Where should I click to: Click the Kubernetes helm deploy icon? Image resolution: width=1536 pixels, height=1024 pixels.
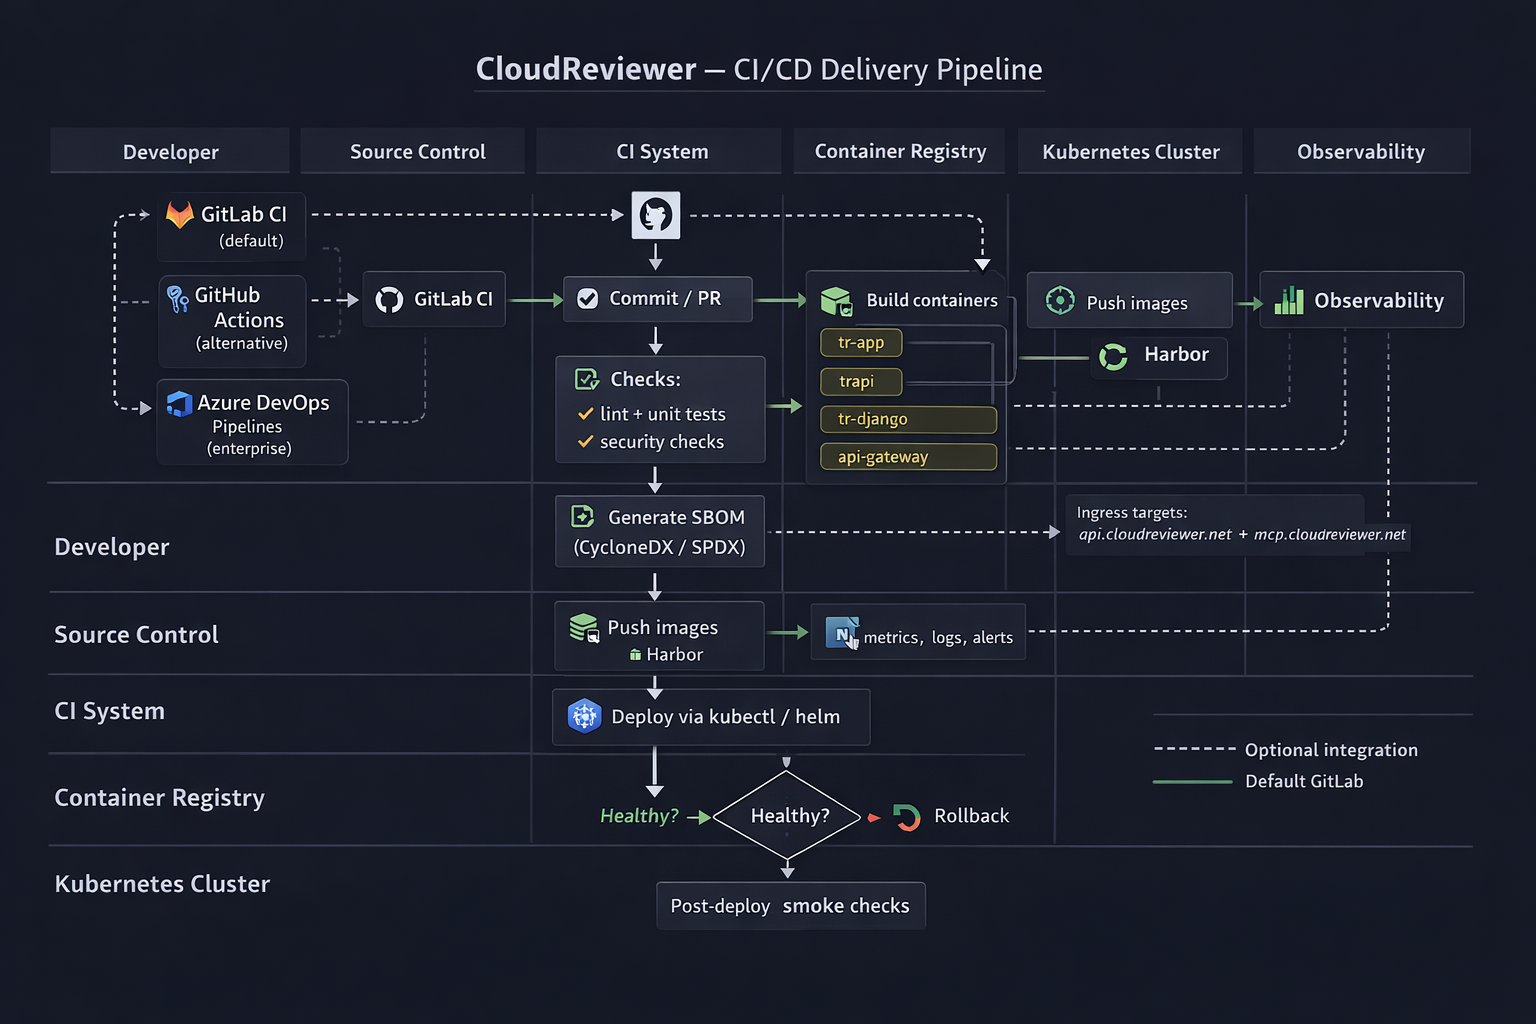pos(584,716)
